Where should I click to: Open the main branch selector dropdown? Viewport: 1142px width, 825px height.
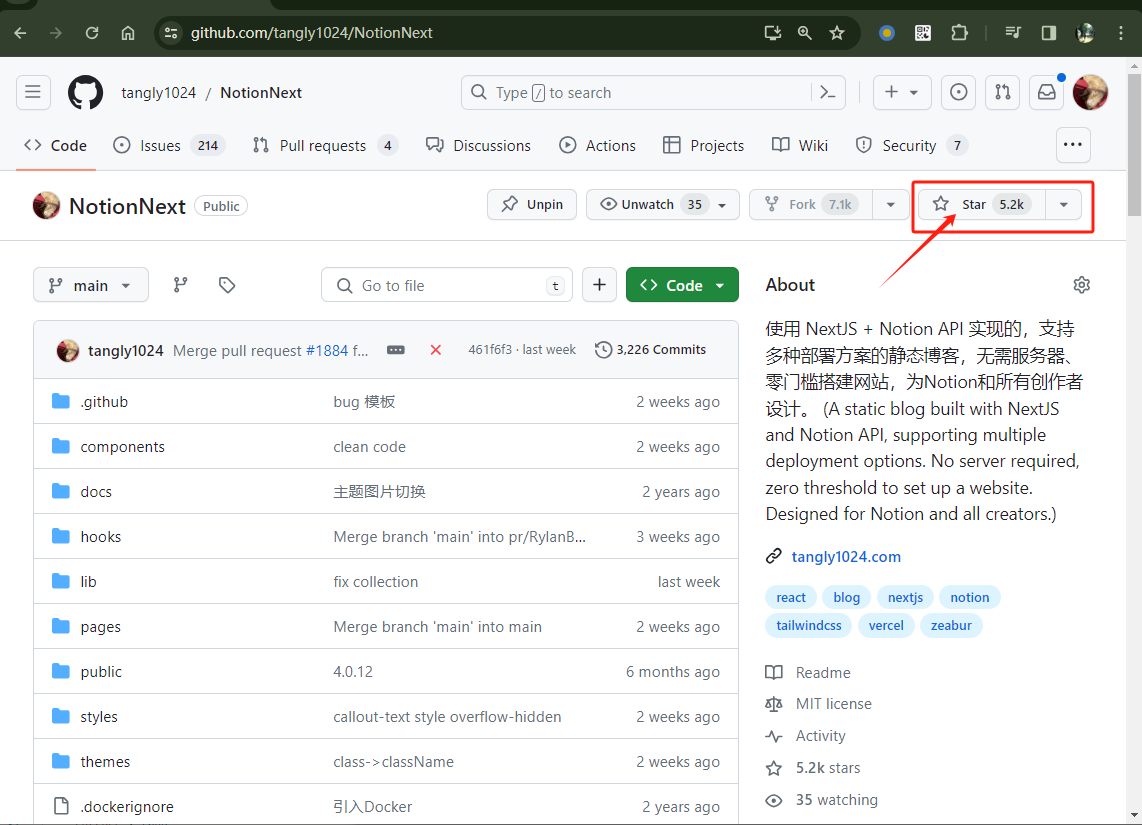tap(90, 285)
